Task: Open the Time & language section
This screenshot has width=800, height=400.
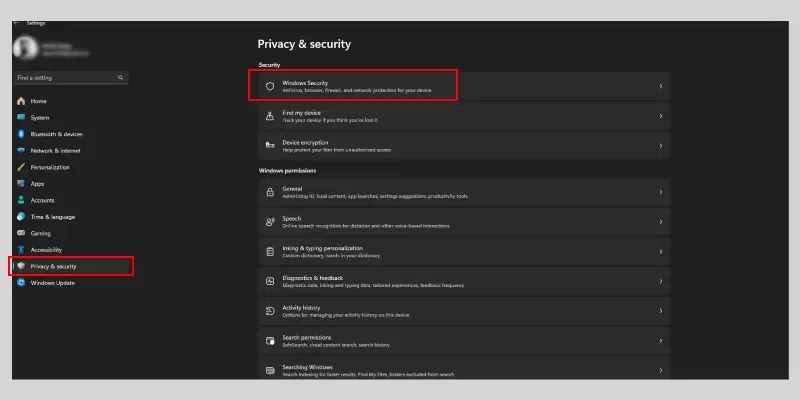Action: click(x=52, y=217)
